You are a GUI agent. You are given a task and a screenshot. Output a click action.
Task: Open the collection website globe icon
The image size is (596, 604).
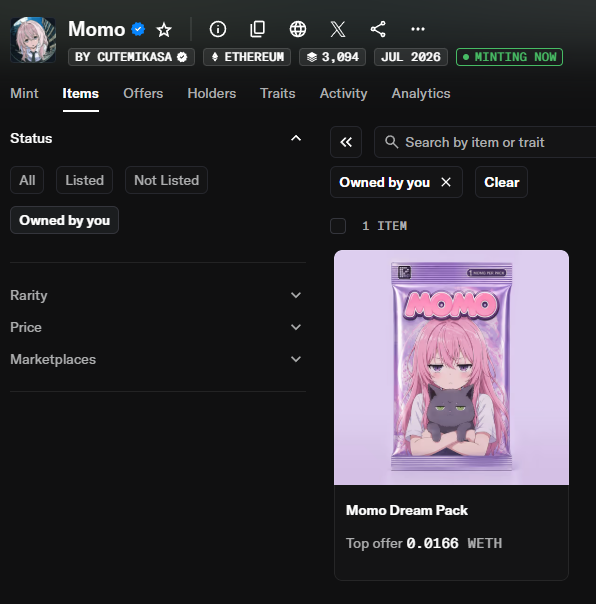(298, 29)
